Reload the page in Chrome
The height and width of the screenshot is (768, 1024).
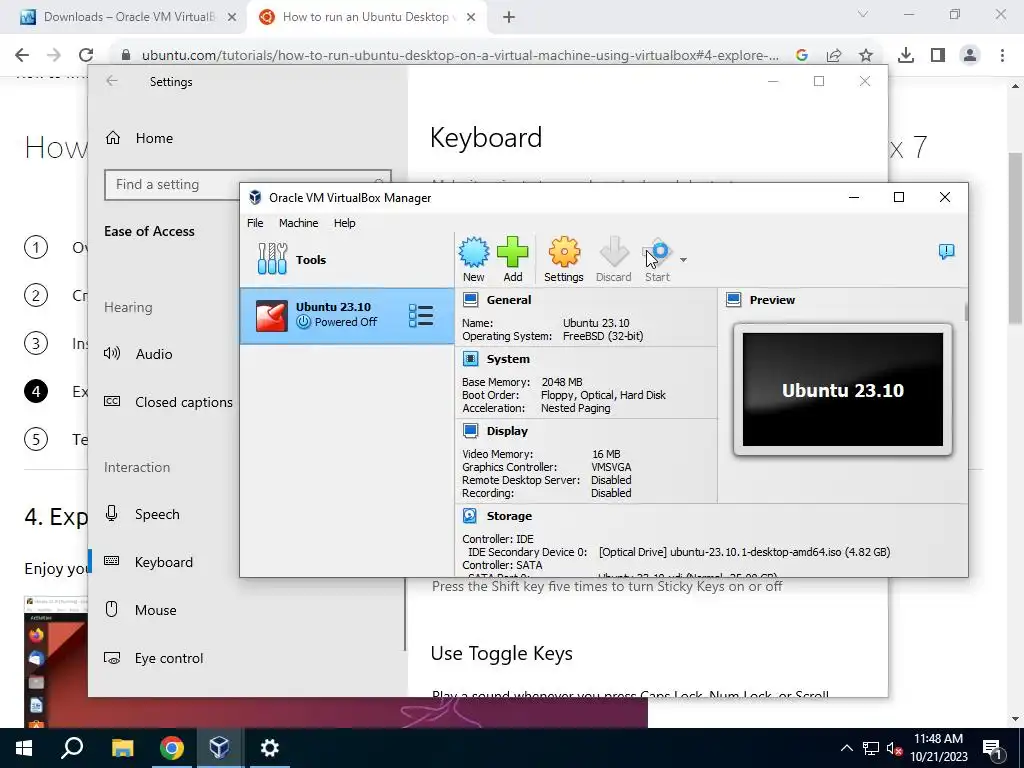86,55
